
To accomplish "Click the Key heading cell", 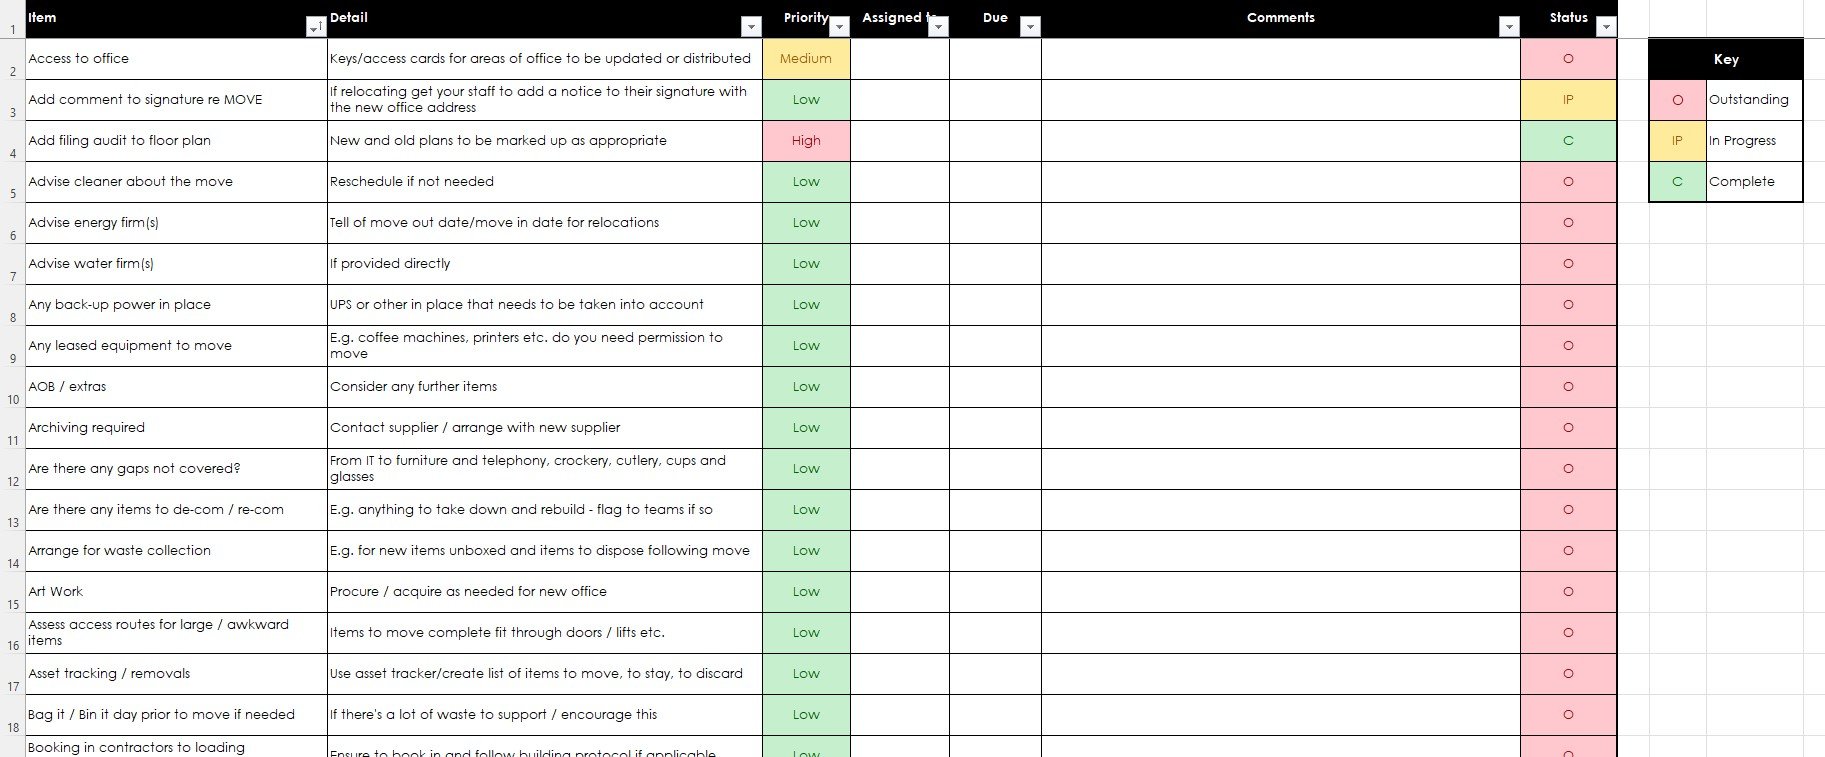I will point(1726,59).
